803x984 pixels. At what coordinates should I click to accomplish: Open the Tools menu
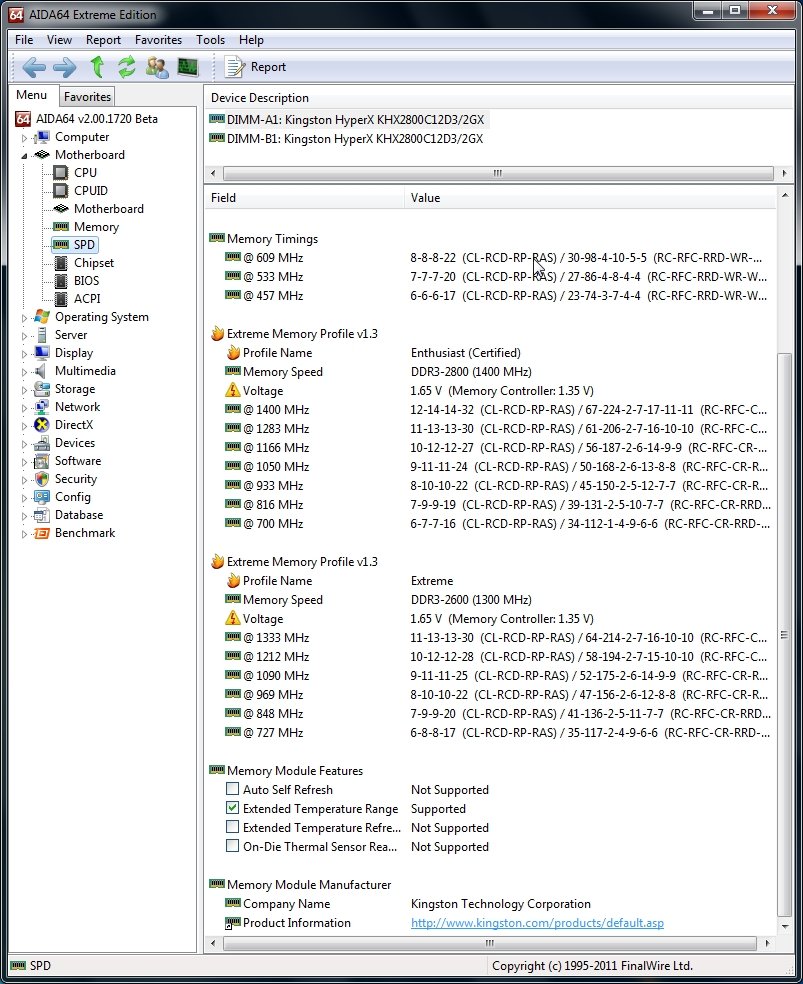point(210,40)
